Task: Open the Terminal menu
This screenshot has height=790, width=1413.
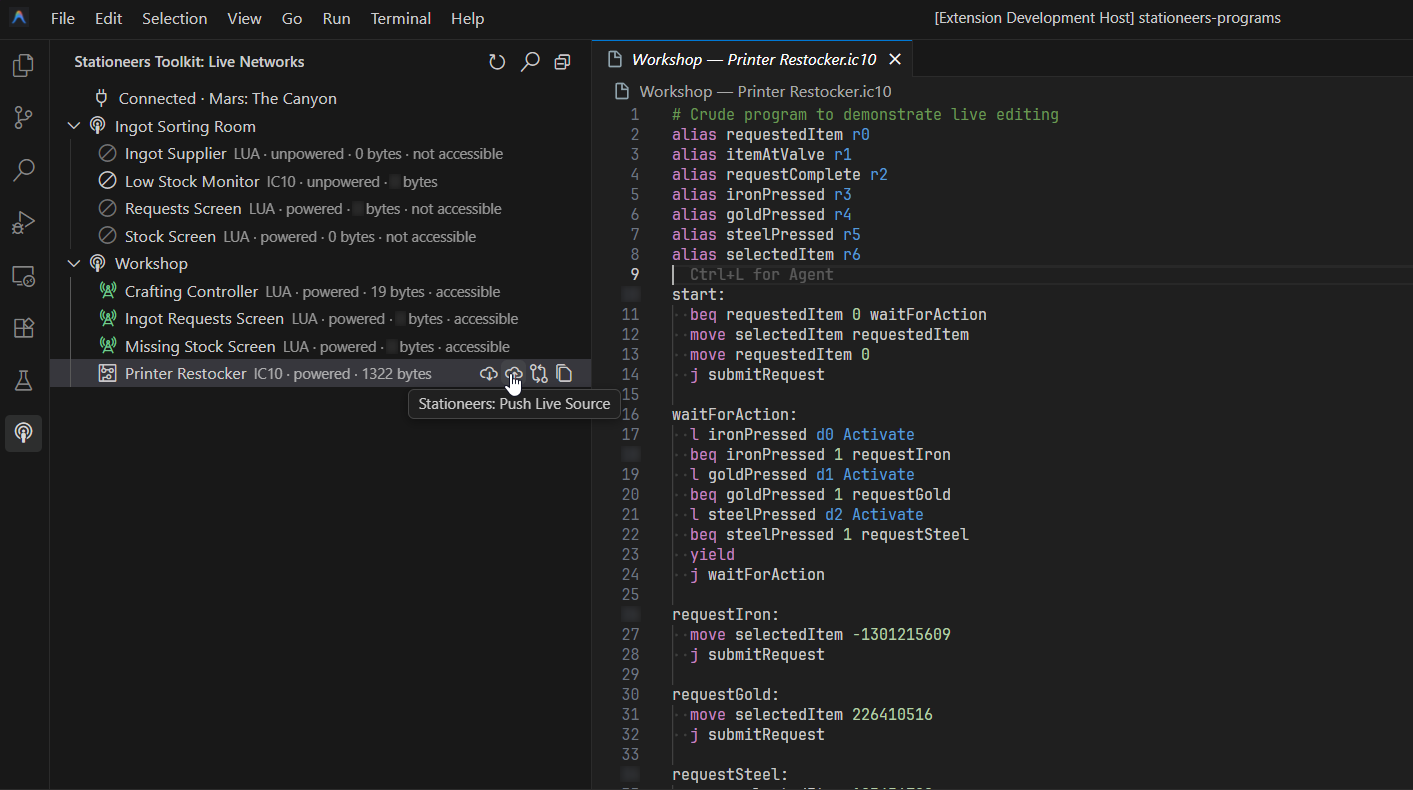Action: [x=401, y=18]
